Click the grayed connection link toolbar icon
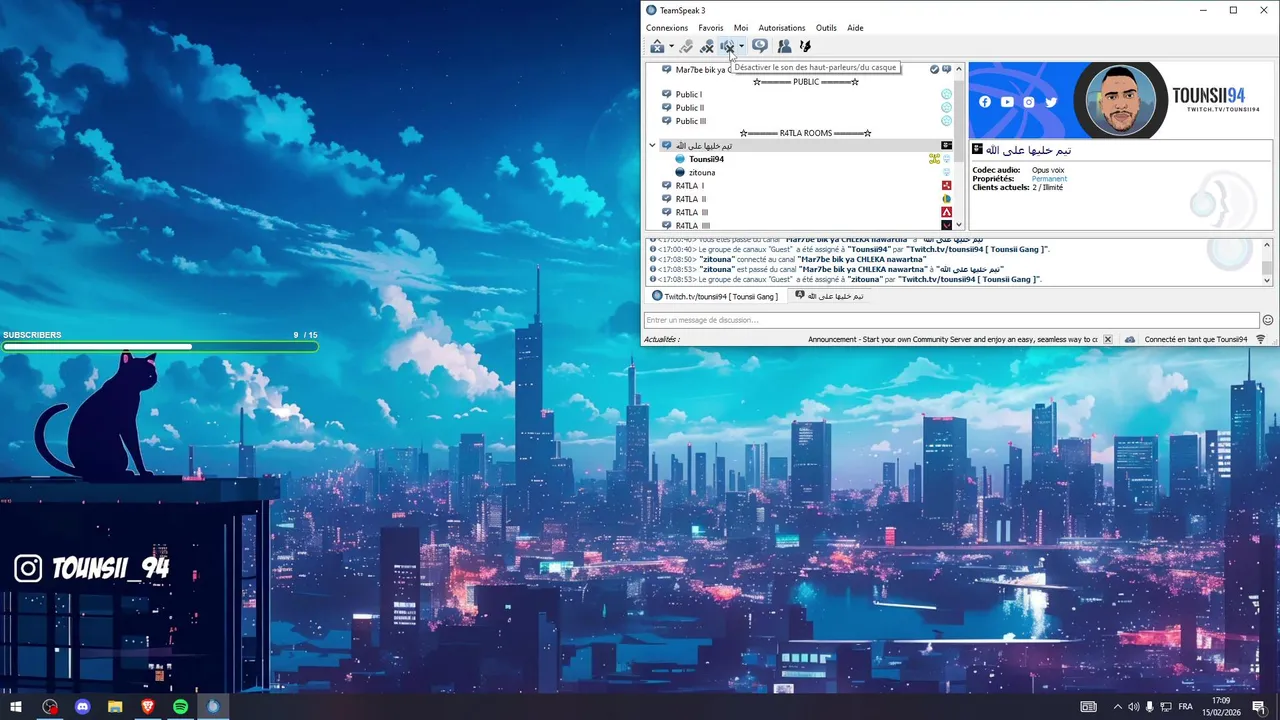This screenshot has height=720, width=1280. 686,46
